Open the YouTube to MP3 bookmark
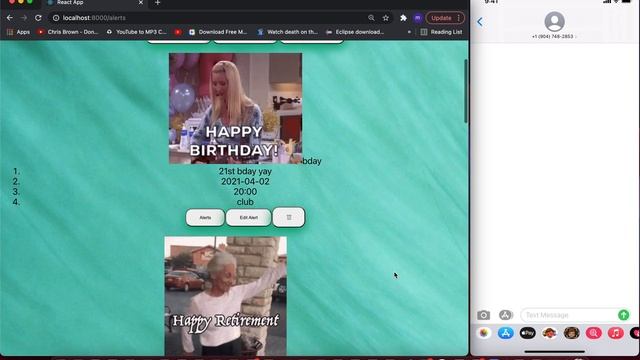Screen dimensions: 640x360 (136, 32)
